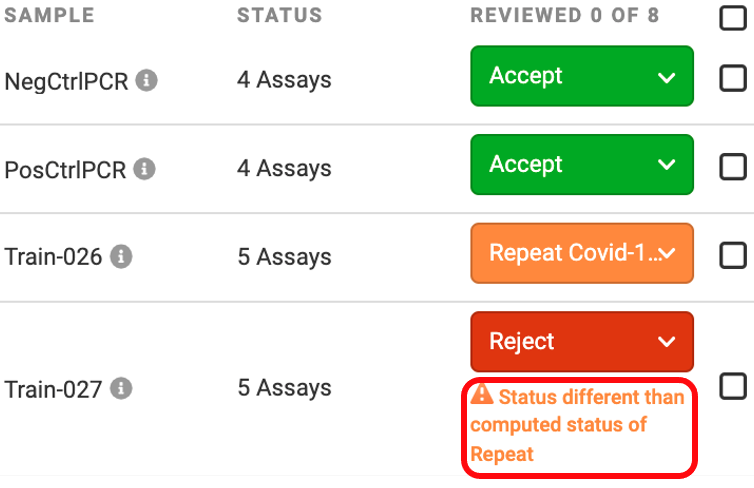The image size is (754, 488).
Task: Click the REVIEWED 0 OF 8 header
Action: 565,15
